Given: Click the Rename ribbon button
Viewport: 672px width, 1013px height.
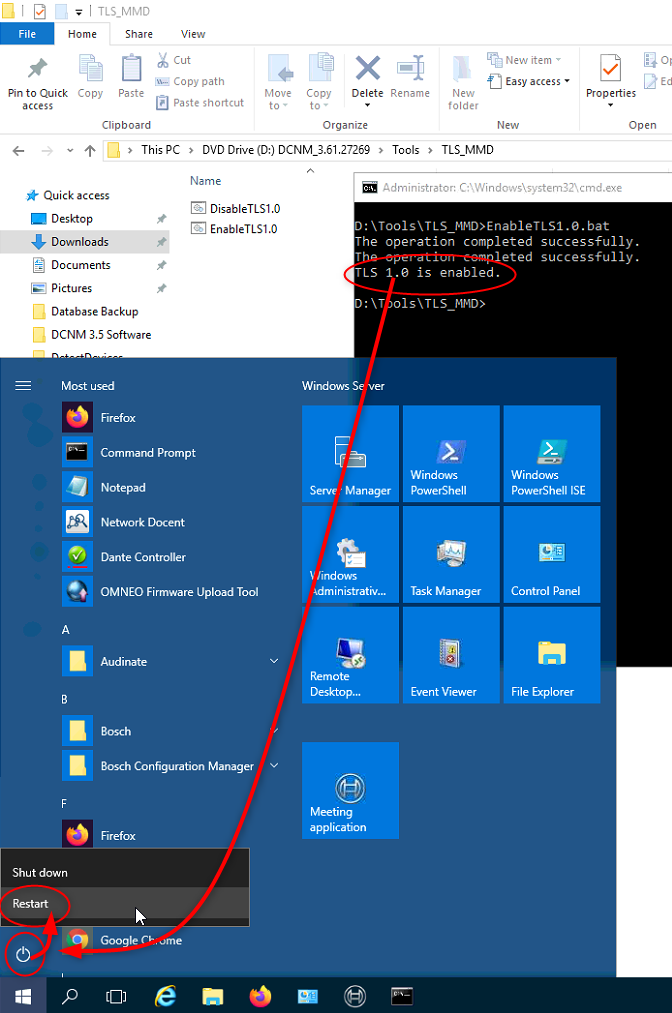Looking at the screenshot, I should [410, 78].
